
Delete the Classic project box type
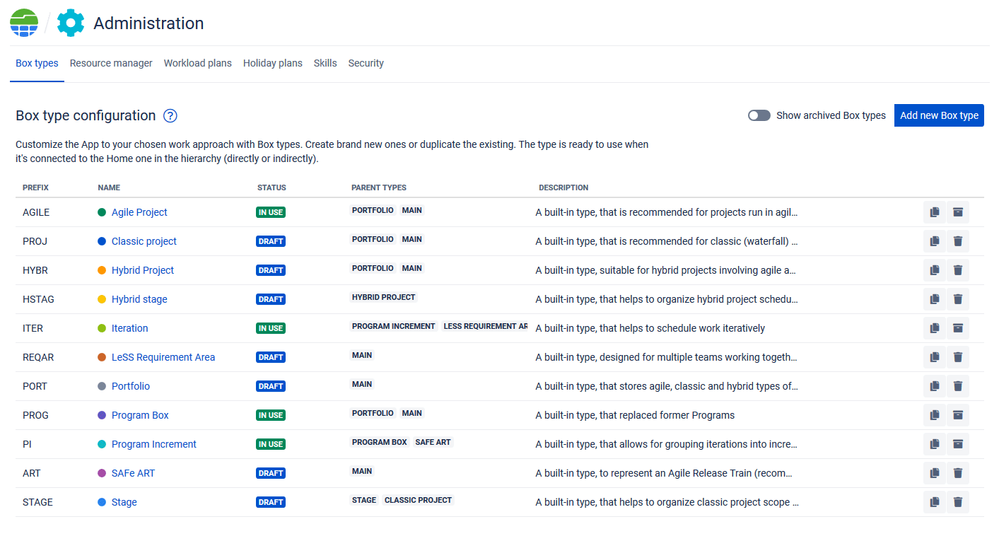point(958,241)
